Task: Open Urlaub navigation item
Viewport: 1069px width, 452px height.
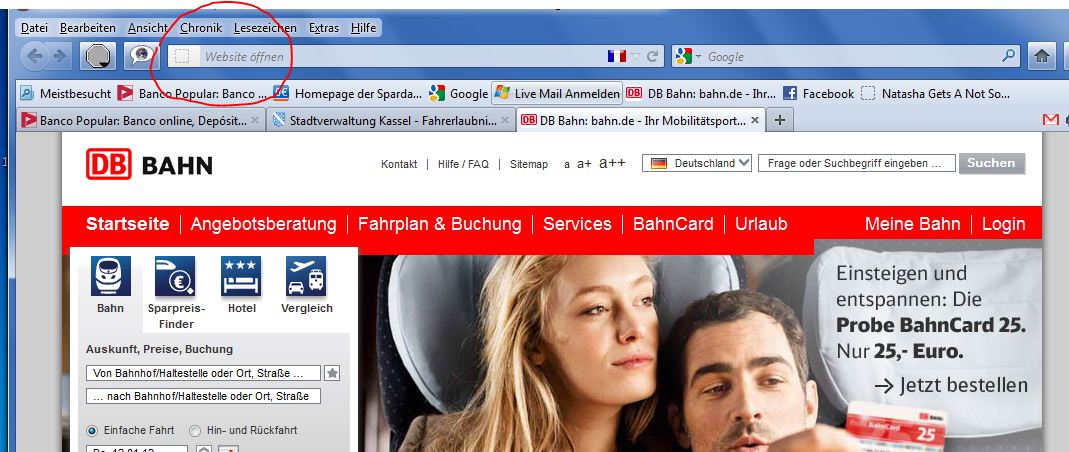Action: click(761, 224)
